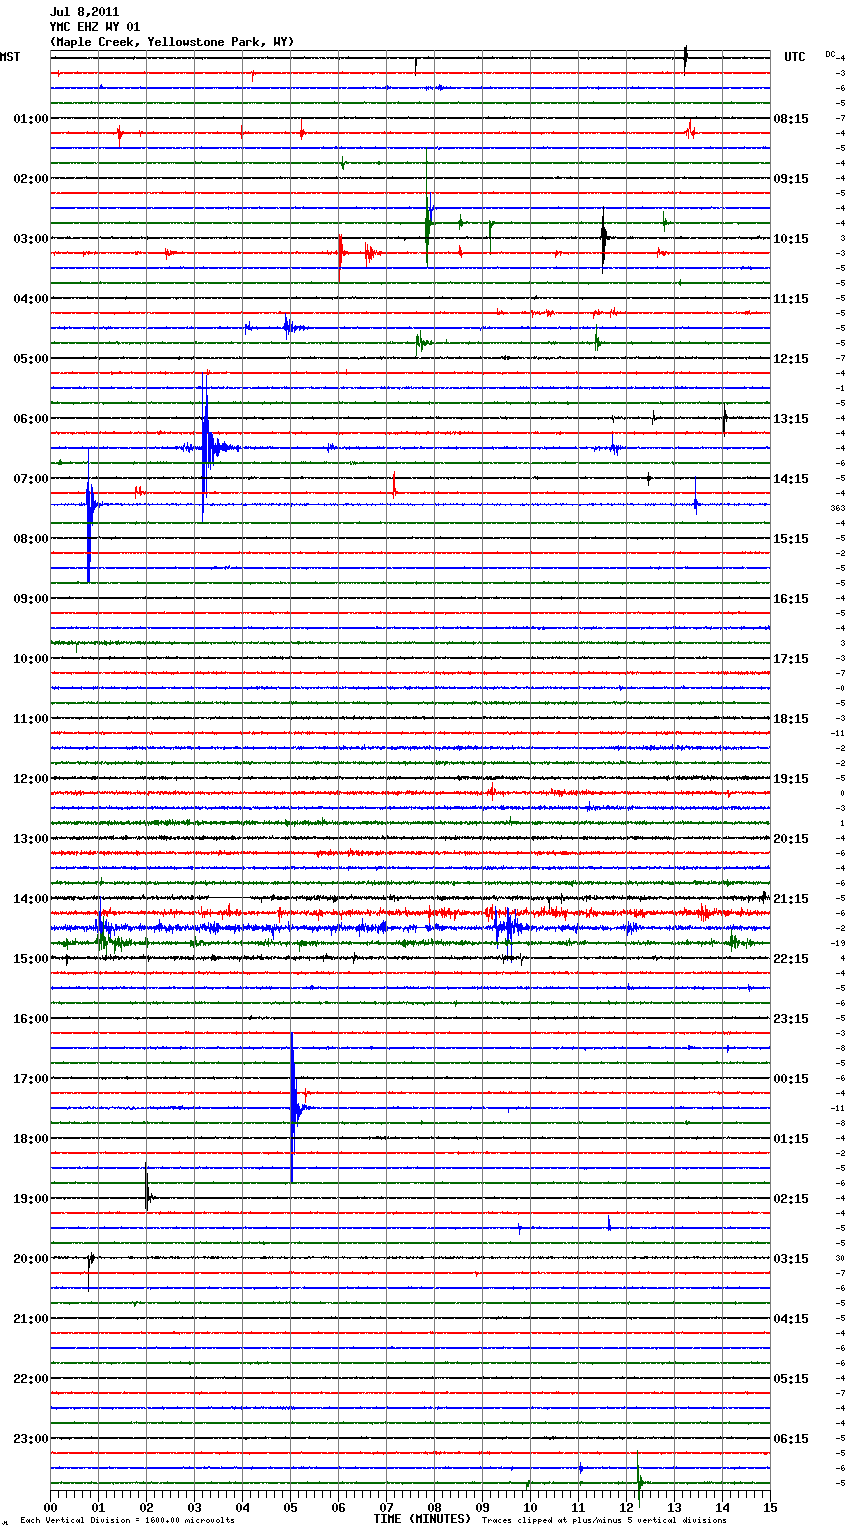
Task: Click "Traces clipped at plus/minus 5 vertical divisions" note
Action: pyautogui.click(x=604, y=1521)
